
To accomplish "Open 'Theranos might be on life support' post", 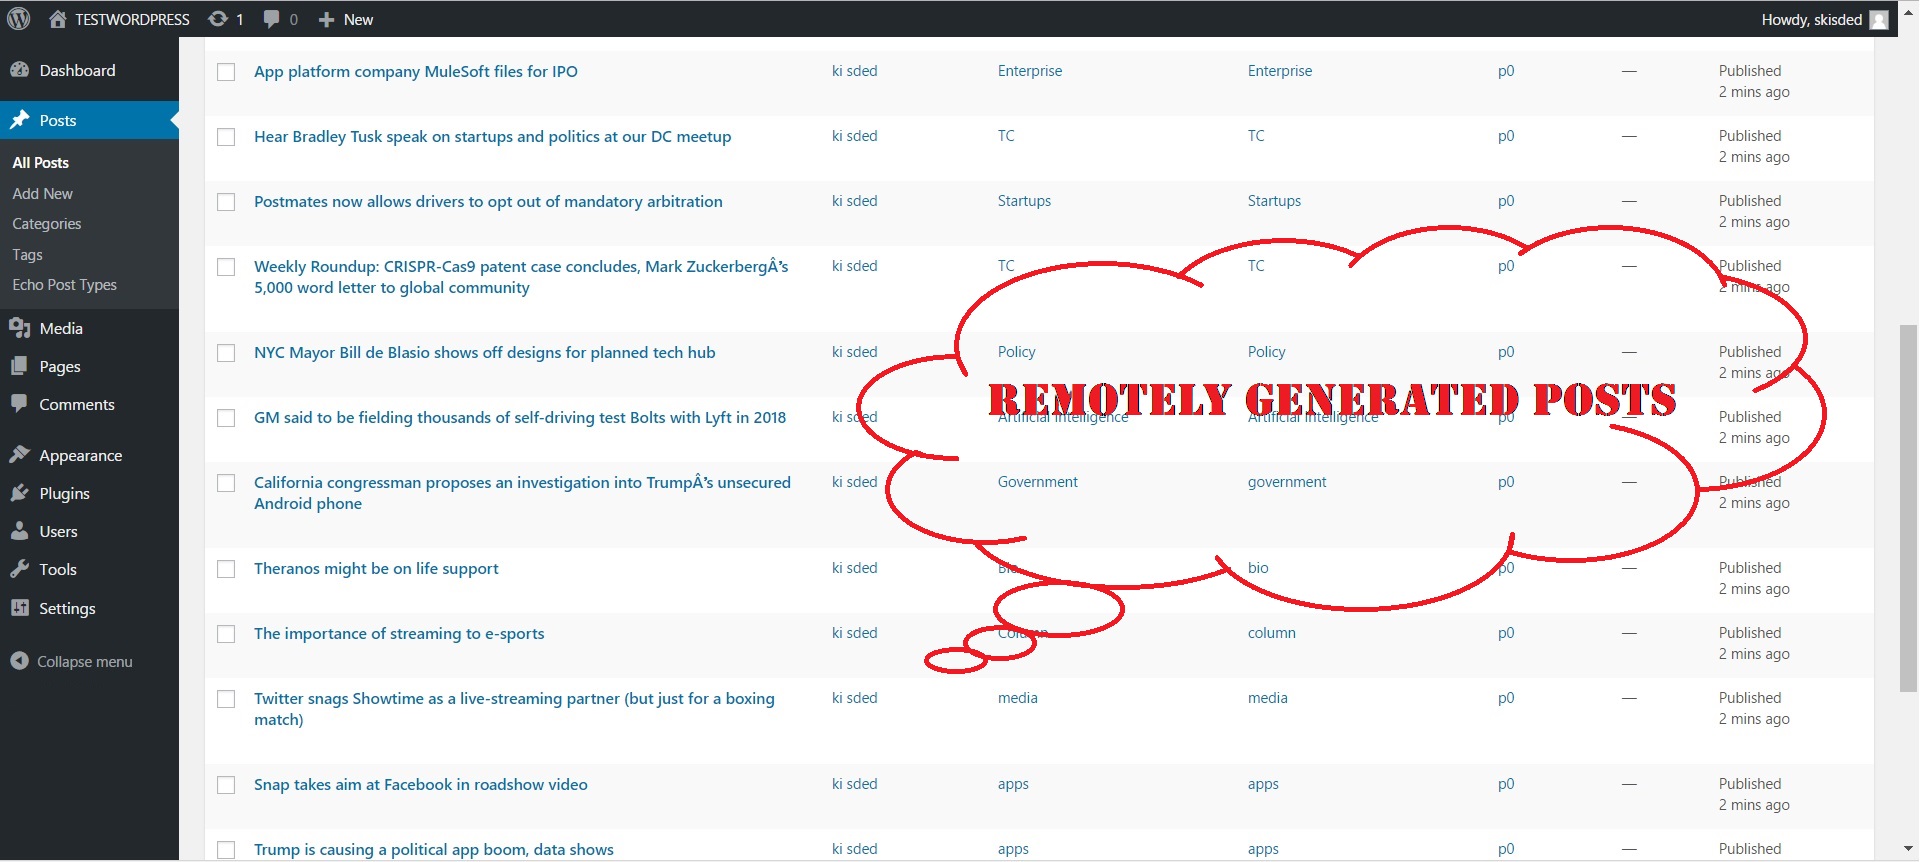I will pos(376,568).
